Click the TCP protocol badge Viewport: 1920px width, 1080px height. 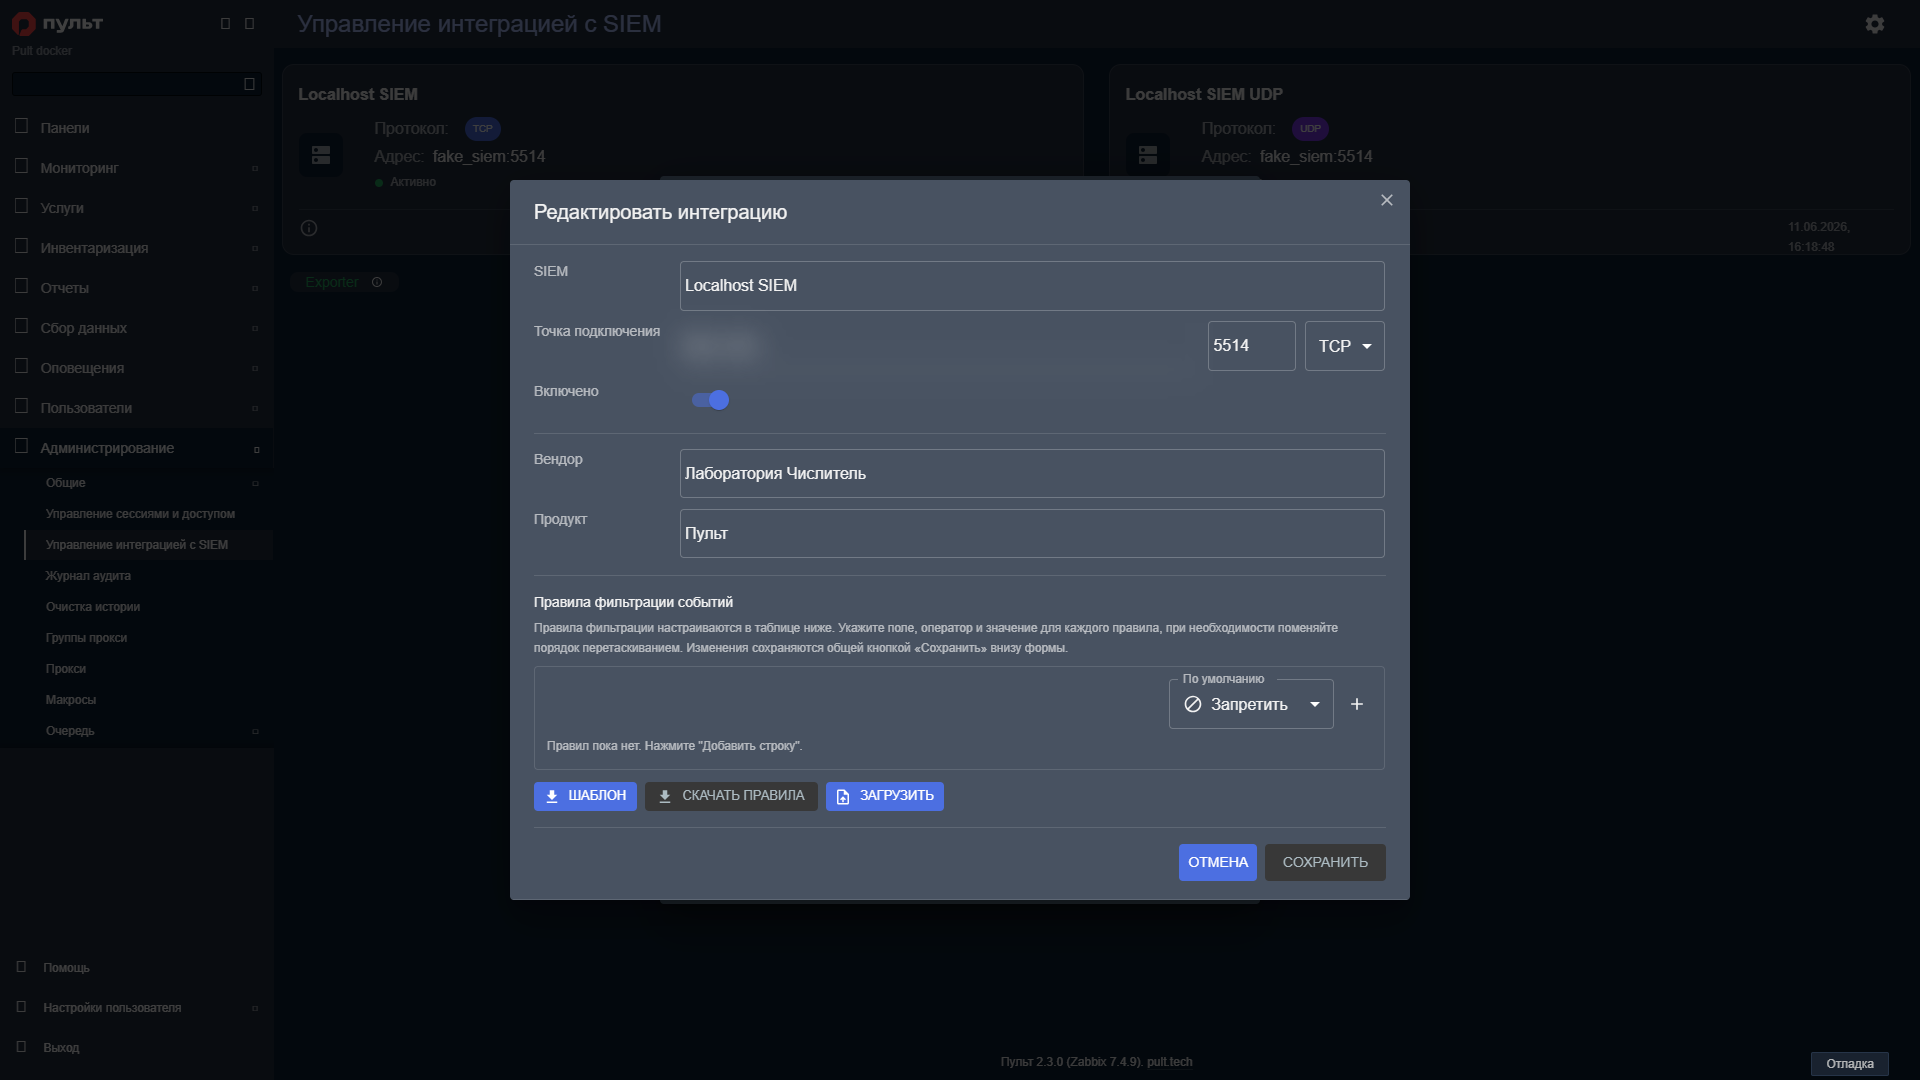click(x=483, y=129)
